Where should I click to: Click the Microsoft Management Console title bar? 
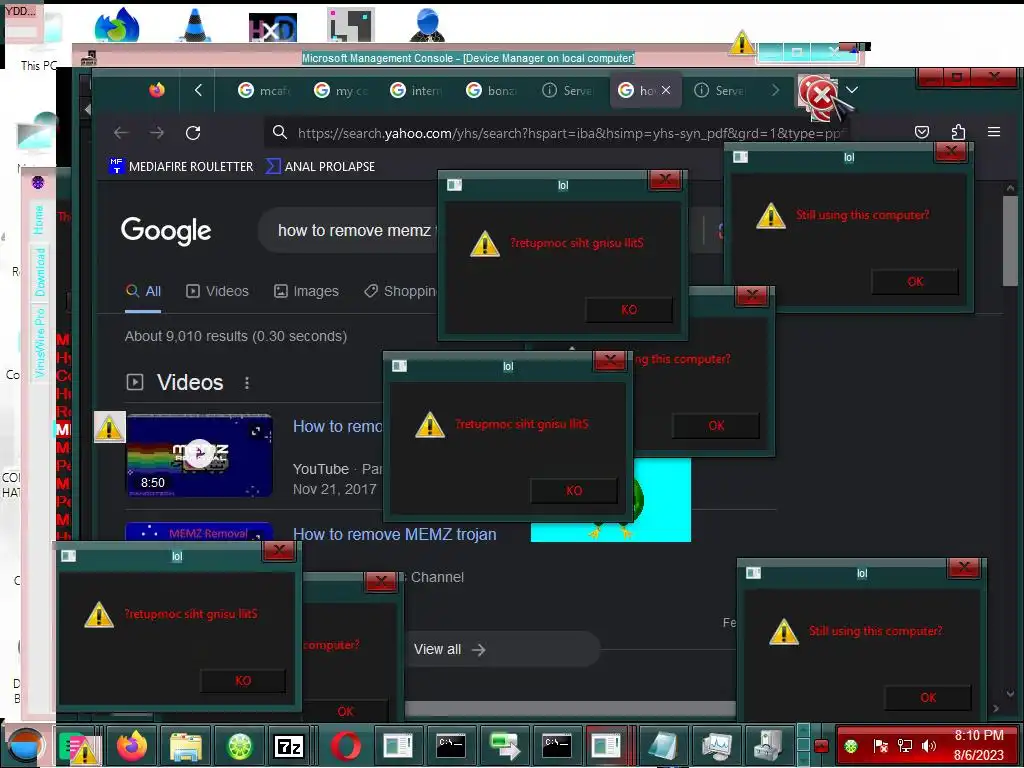tap(468, 58)
